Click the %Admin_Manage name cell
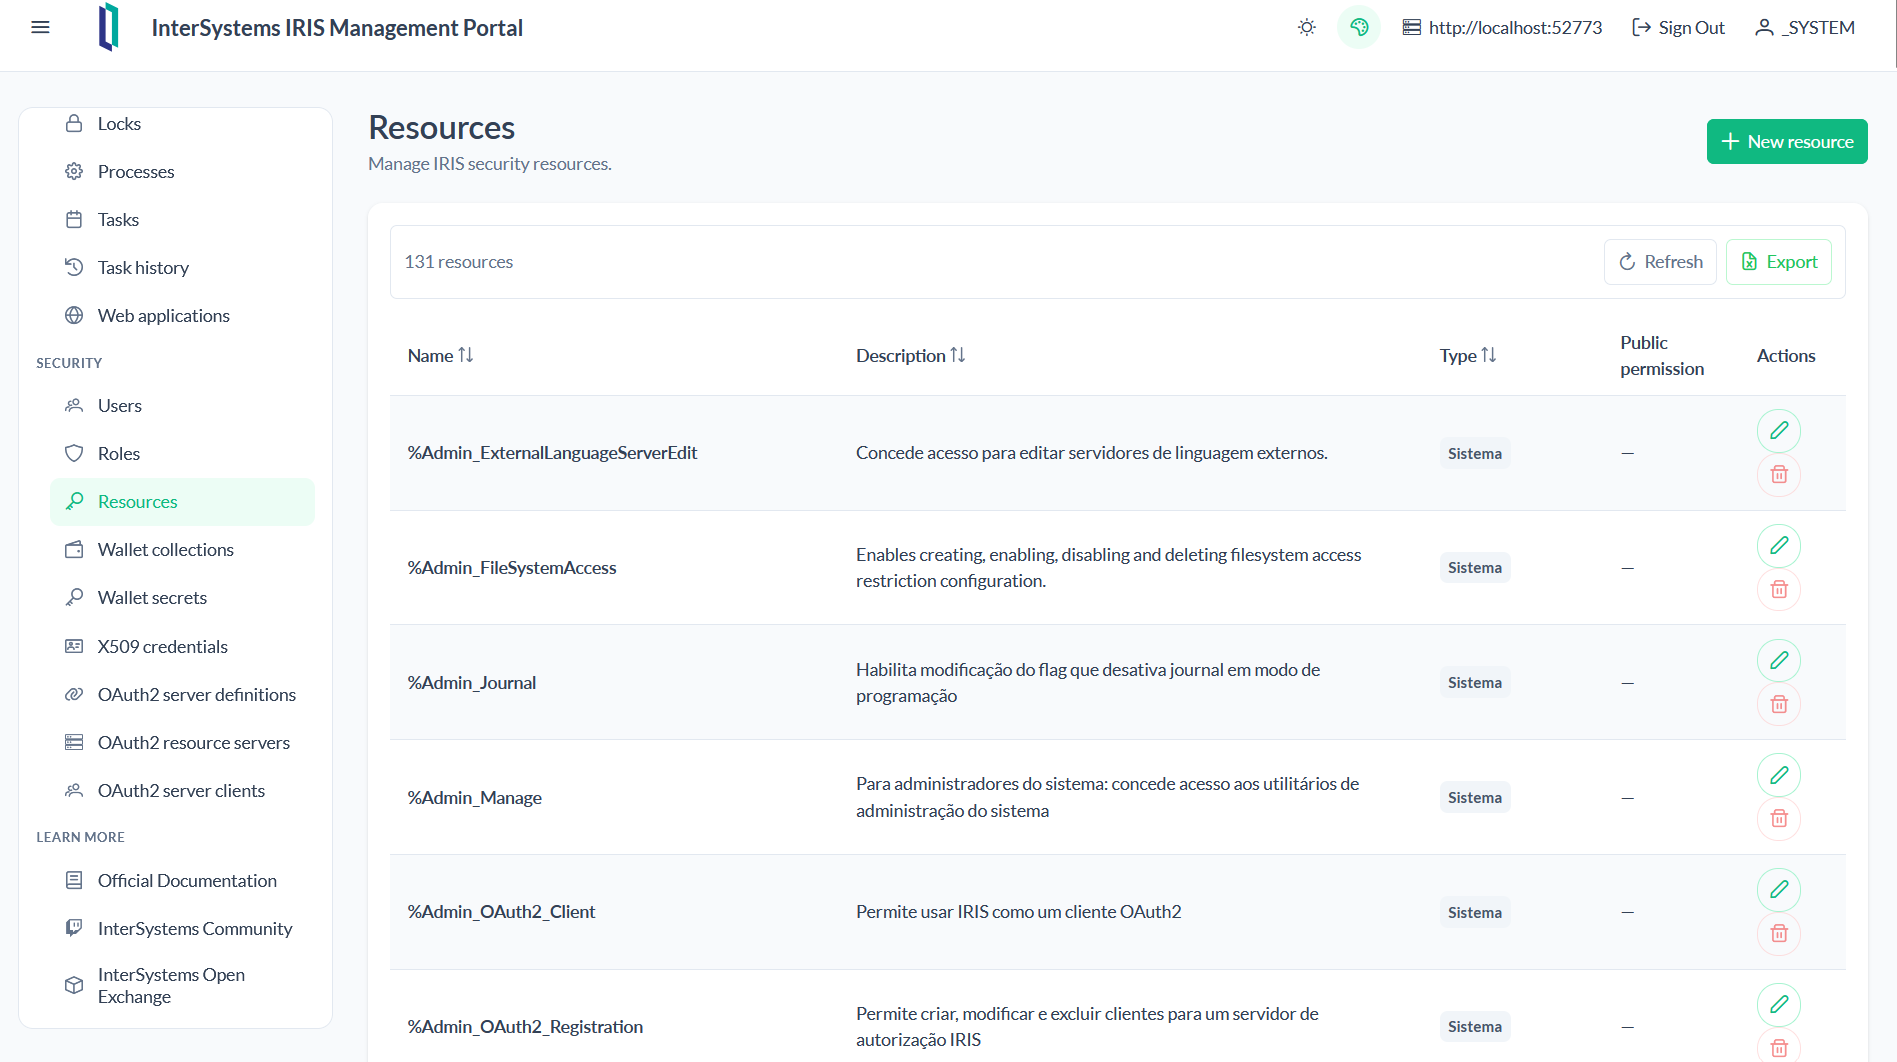The image size is (1897, 1062). coord(475,798)
